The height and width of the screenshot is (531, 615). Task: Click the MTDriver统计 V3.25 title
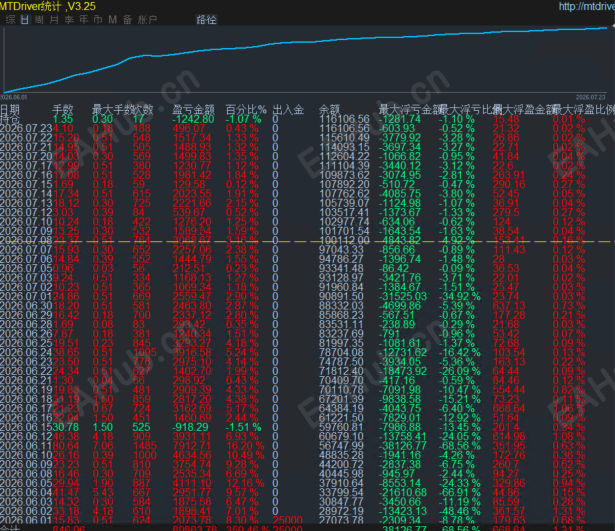pyautogui.click(x=47, y=6)
